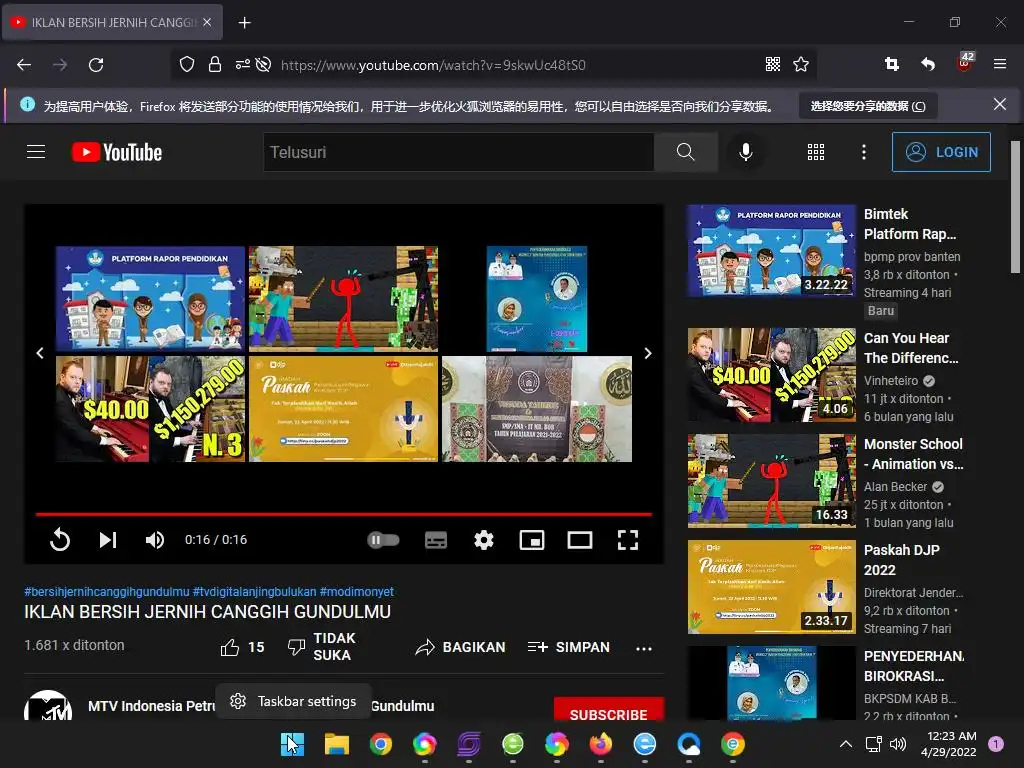Start voice search with microphone

[x=745, y=152]
